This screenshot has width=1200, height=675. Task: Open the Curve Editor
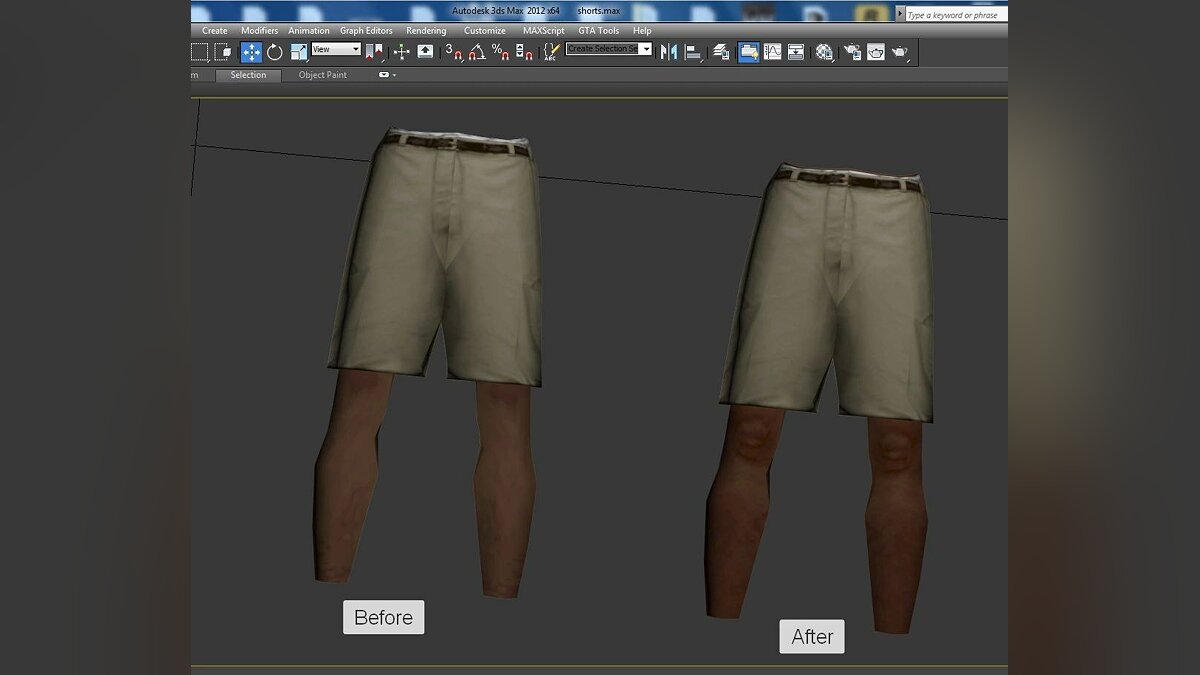[773, 52]
